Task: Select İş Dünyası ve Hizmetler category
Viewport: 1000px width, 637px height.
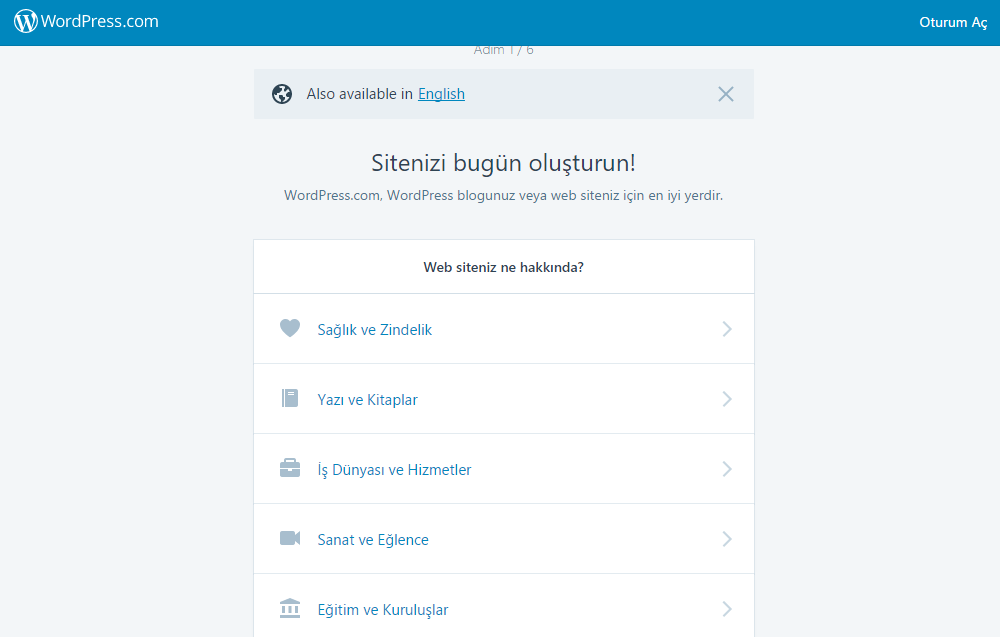Action: click(x=504, y=469)
